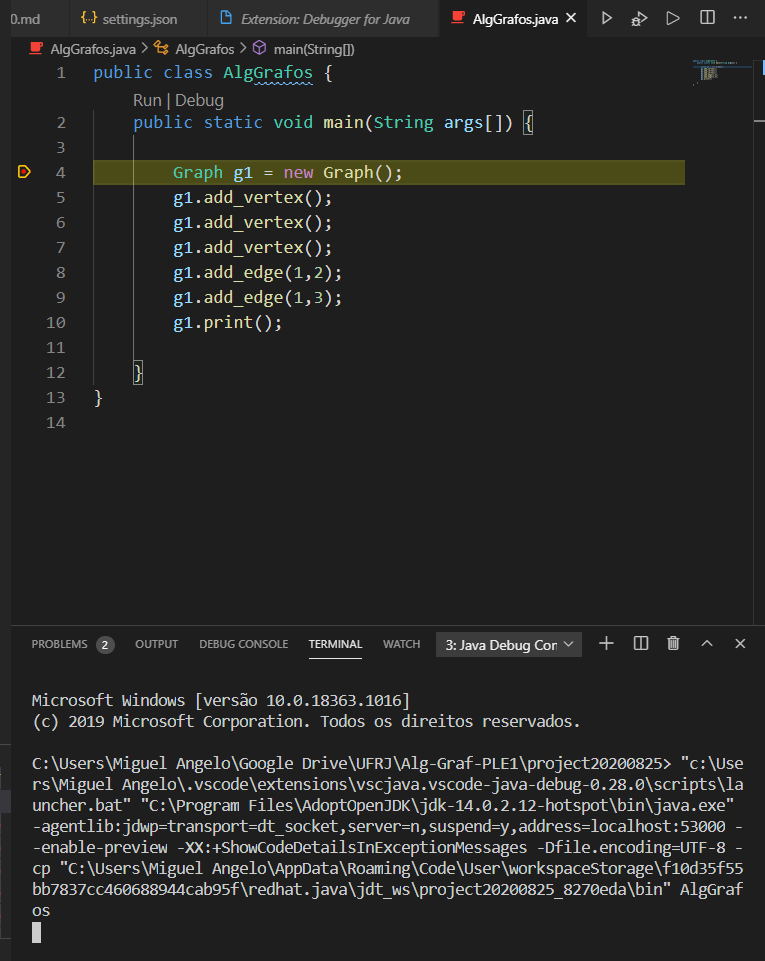This screenshot has width=765, height=961.
Task: Click the Run Java play icon in editor toolbar
Action: [606, 18]
